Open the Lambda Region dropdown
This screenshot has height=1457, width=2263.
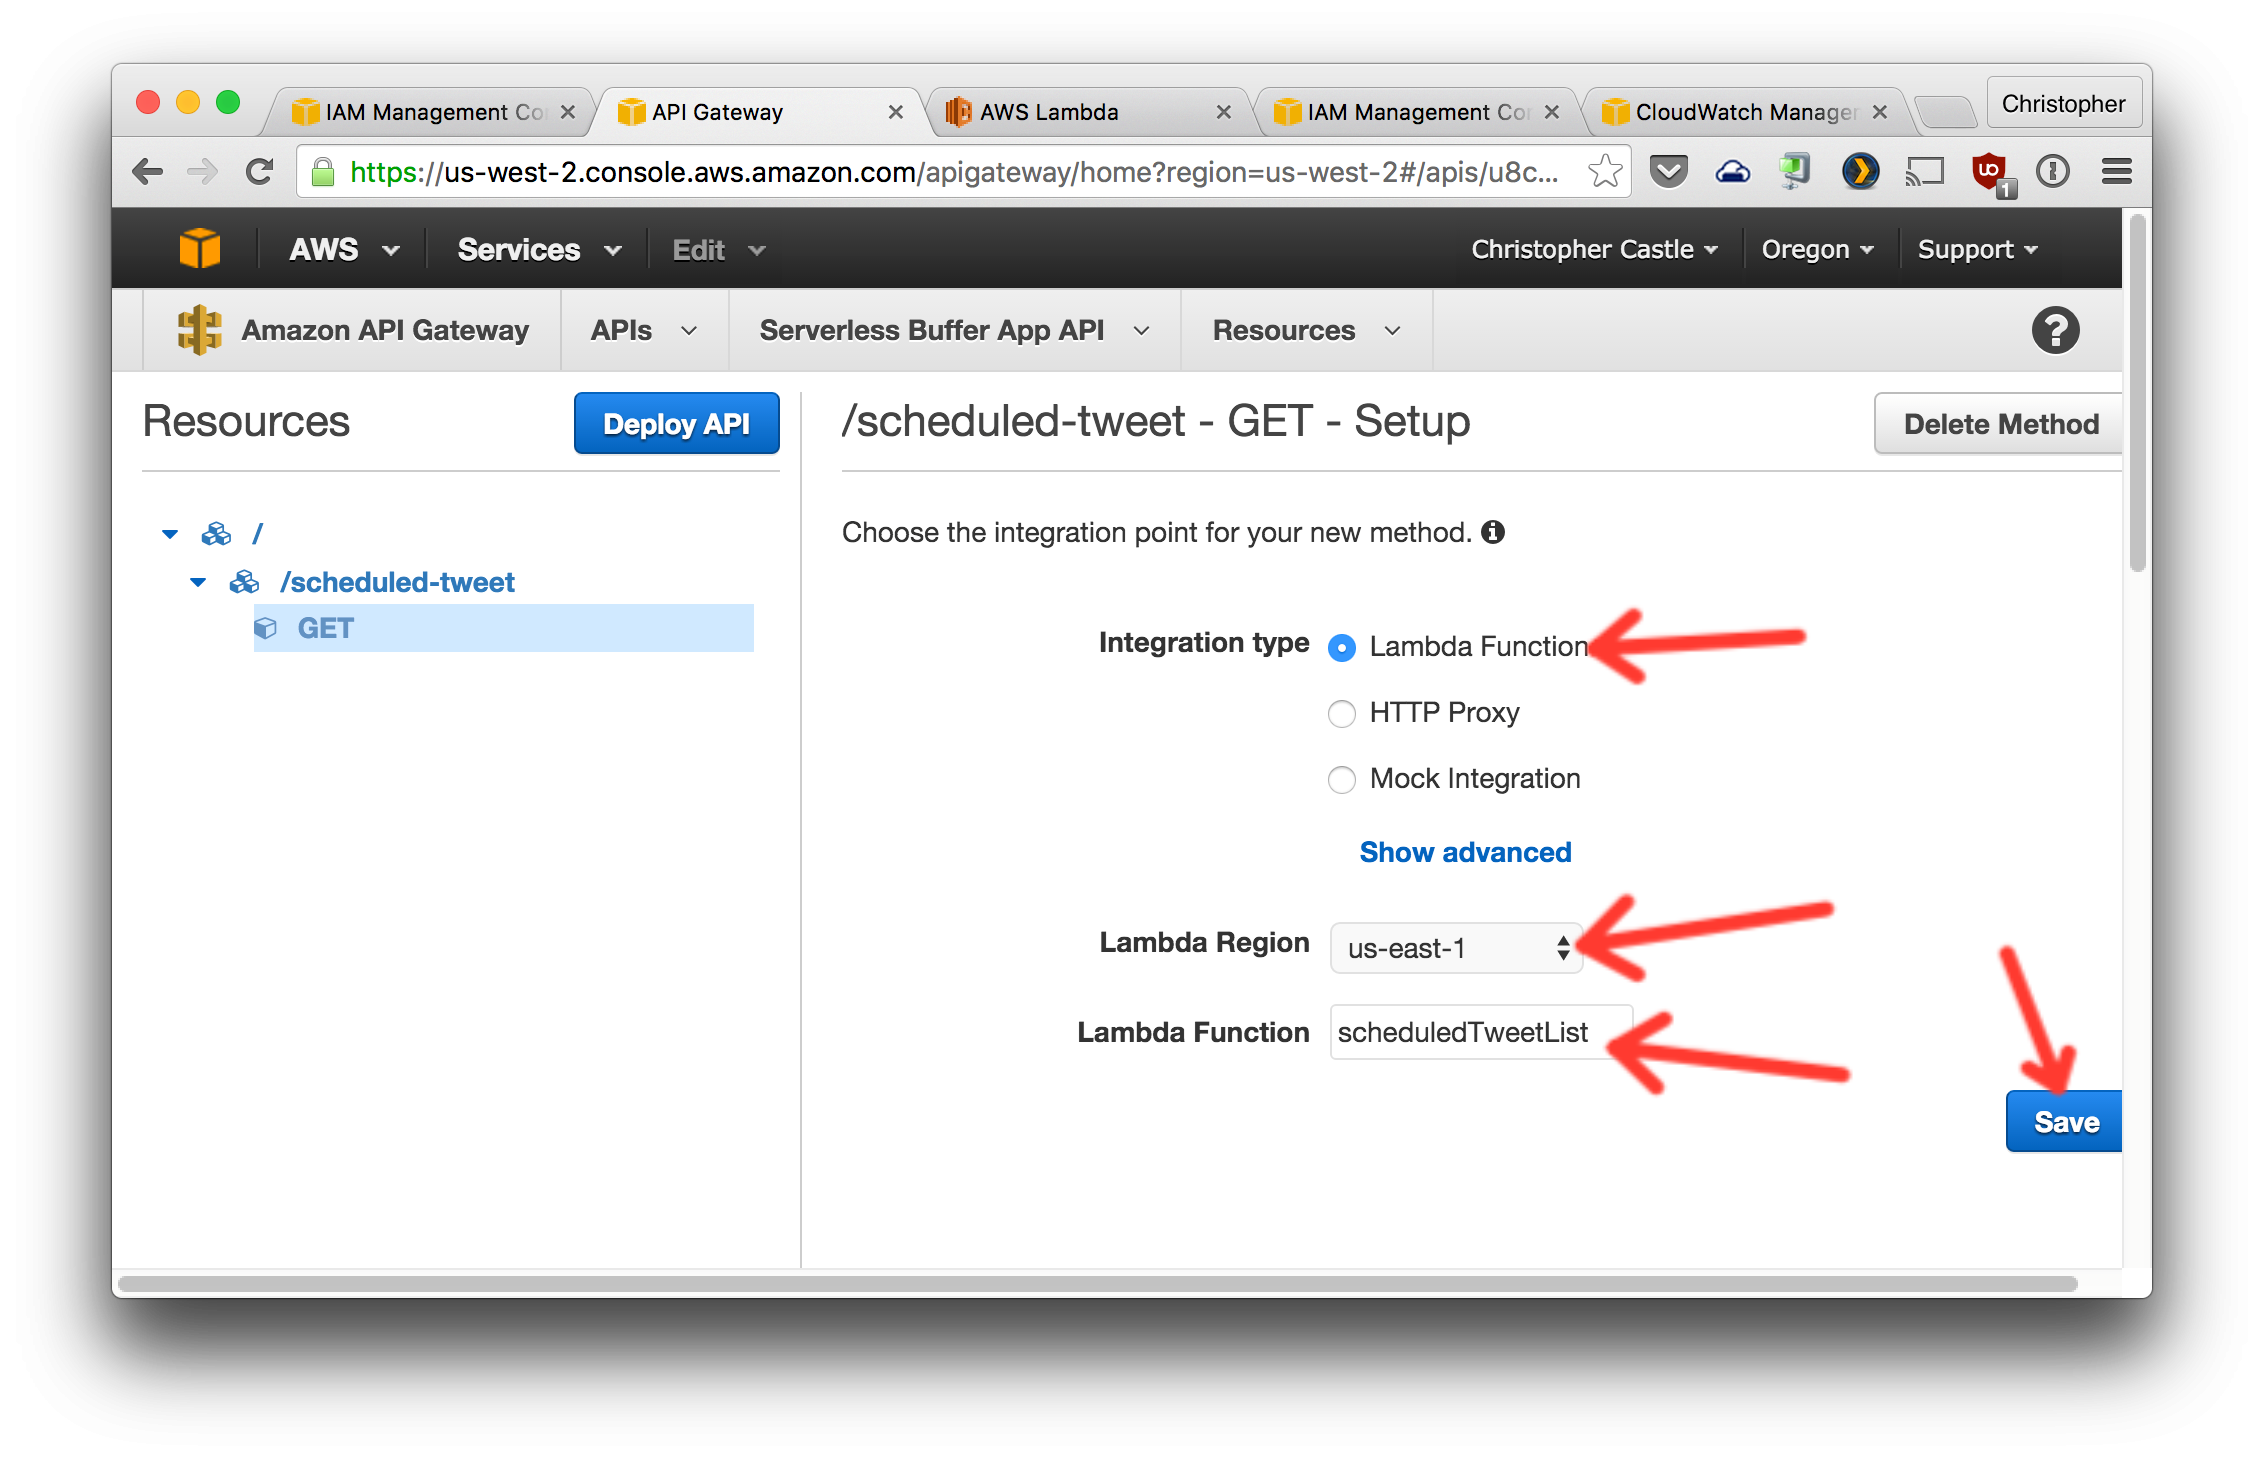(x=1456, y=948)
